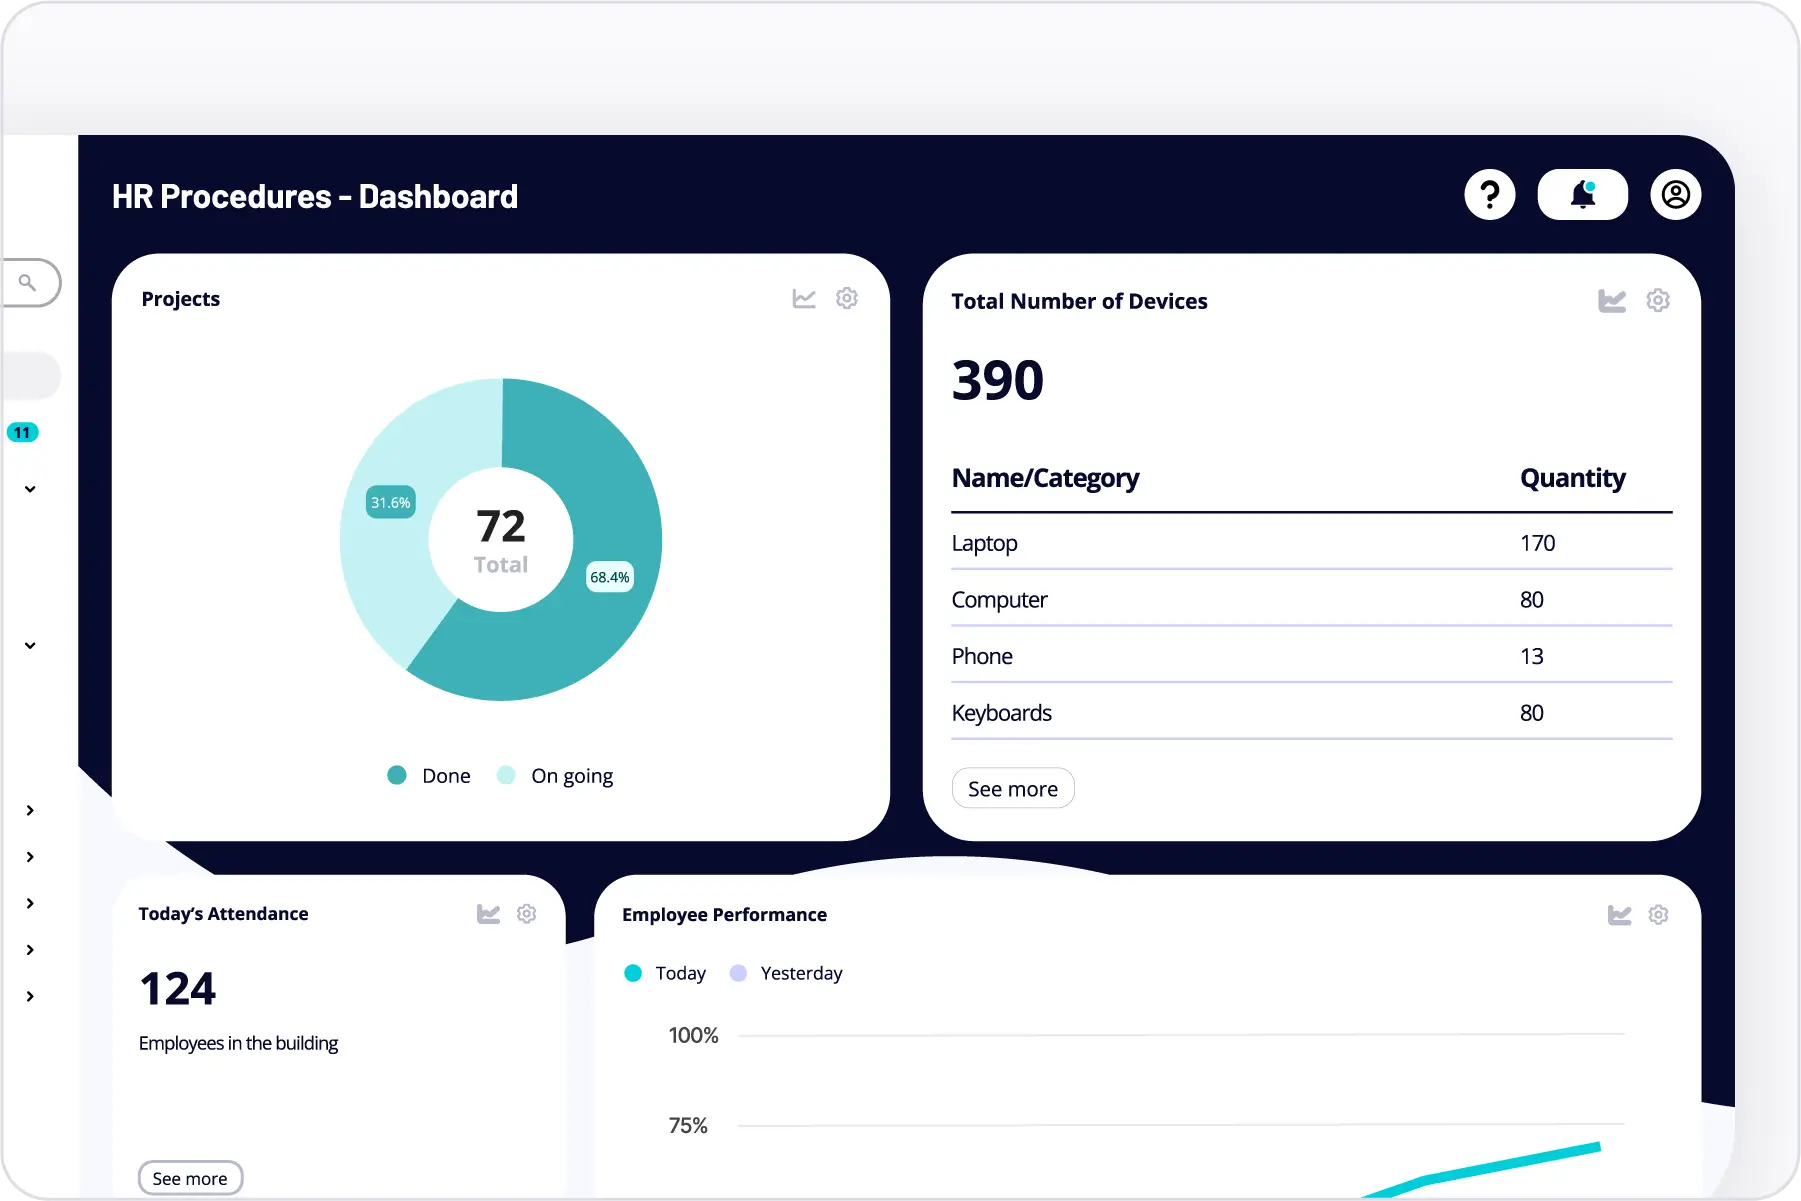Select the Keyboards row
The image size is (1801, 1201).
coord(1312,713)
